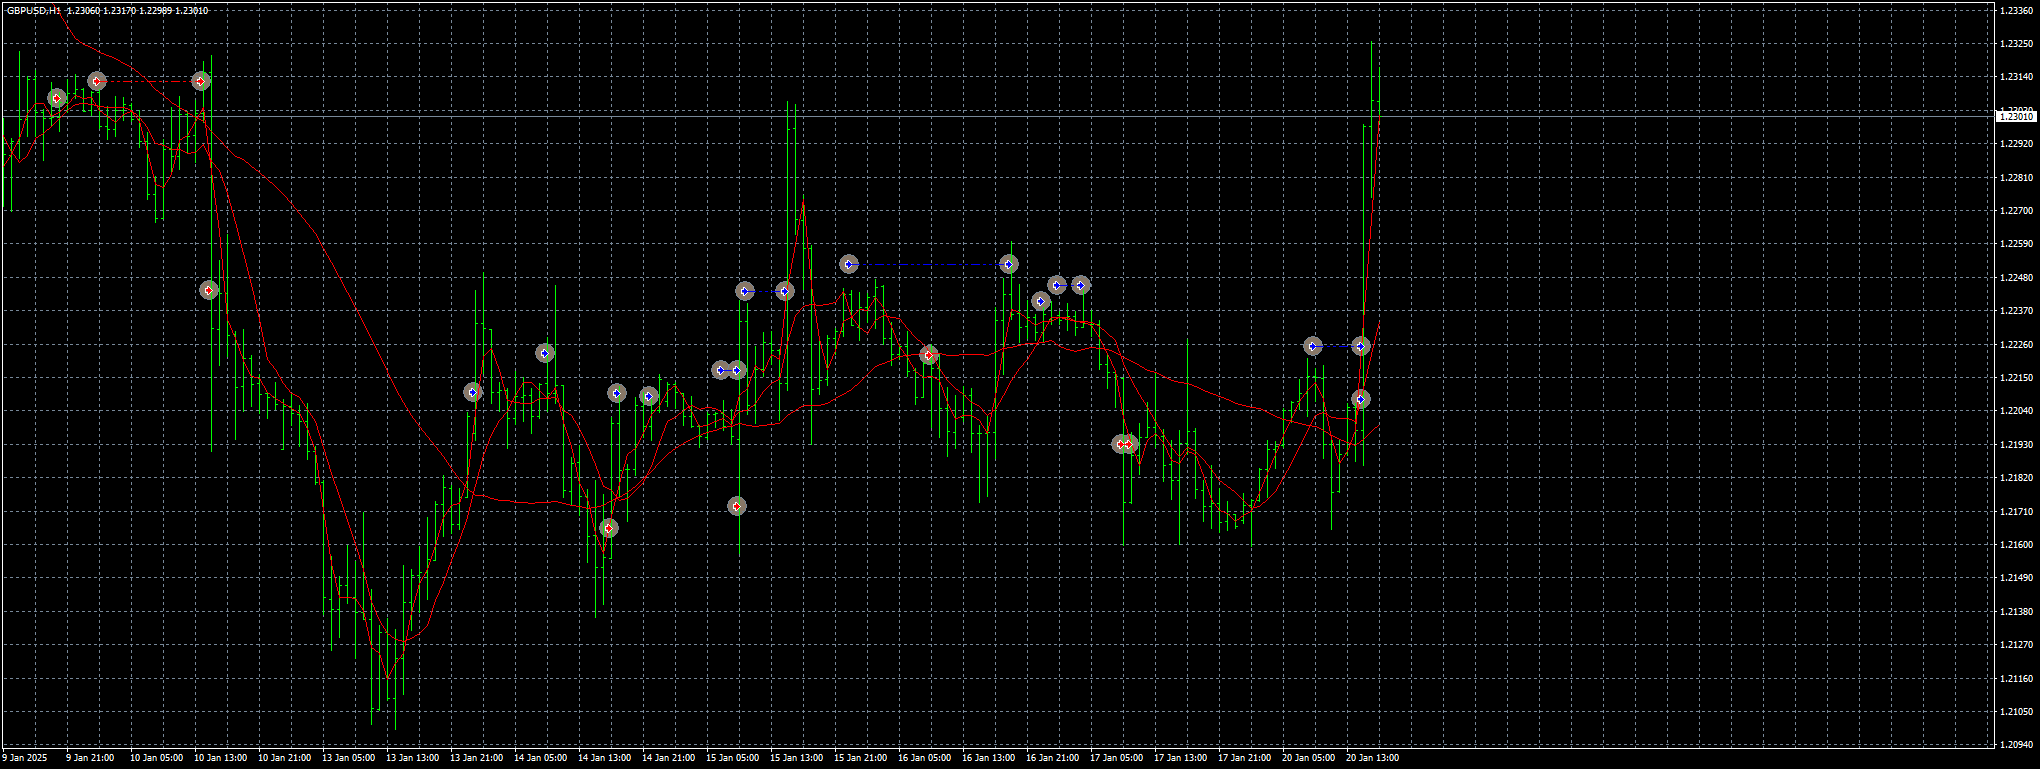
Task: Click time axis label 10 Jan 13:00
Action: (220, 758)
